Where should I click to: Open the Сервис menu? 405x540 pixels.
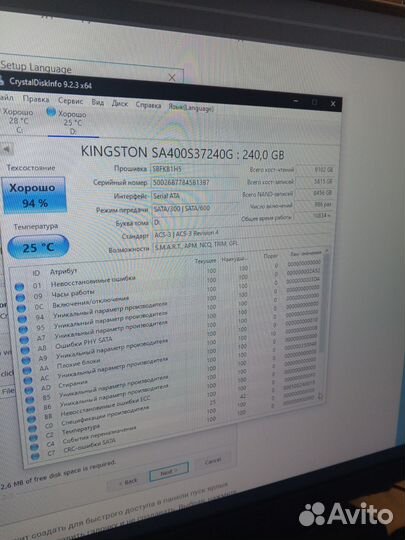[x=71, y=101]
